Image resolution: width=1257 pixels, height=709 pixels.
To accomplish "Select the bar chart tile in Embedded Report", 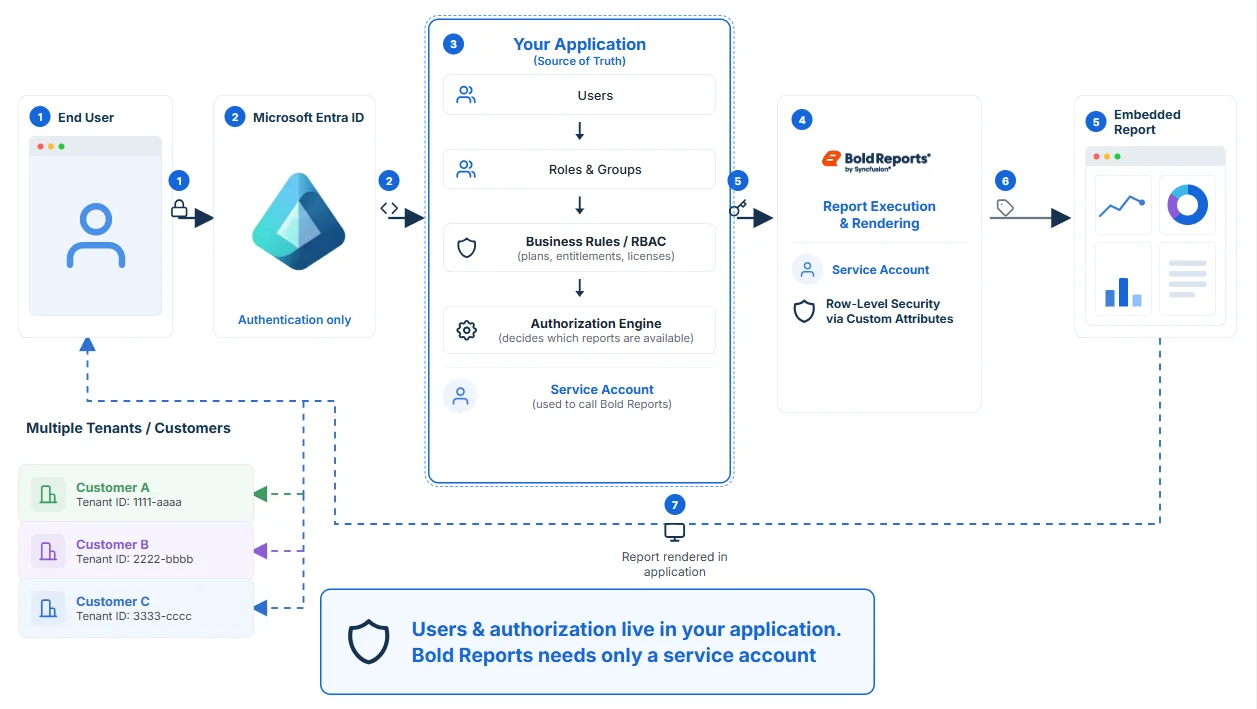I will coord(1123,278).
